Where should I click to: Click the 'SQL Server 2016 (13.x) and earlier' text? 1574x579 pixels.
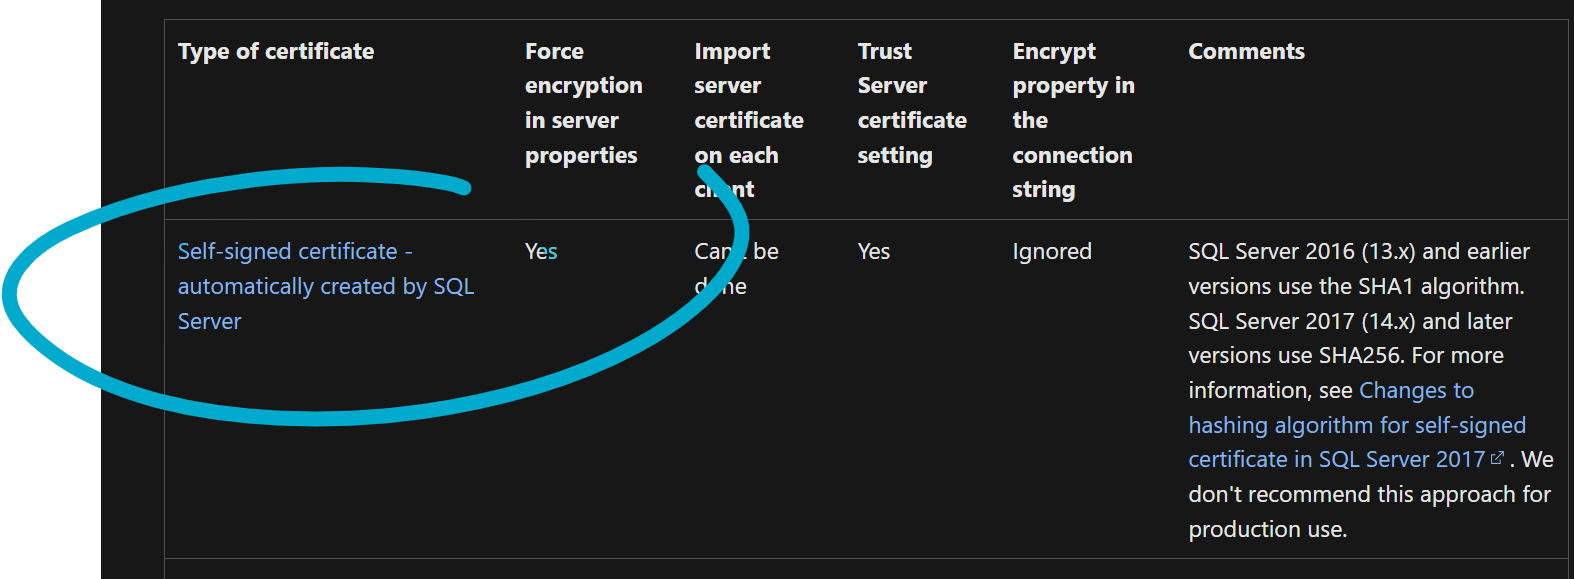click(x=1359, y=251)
